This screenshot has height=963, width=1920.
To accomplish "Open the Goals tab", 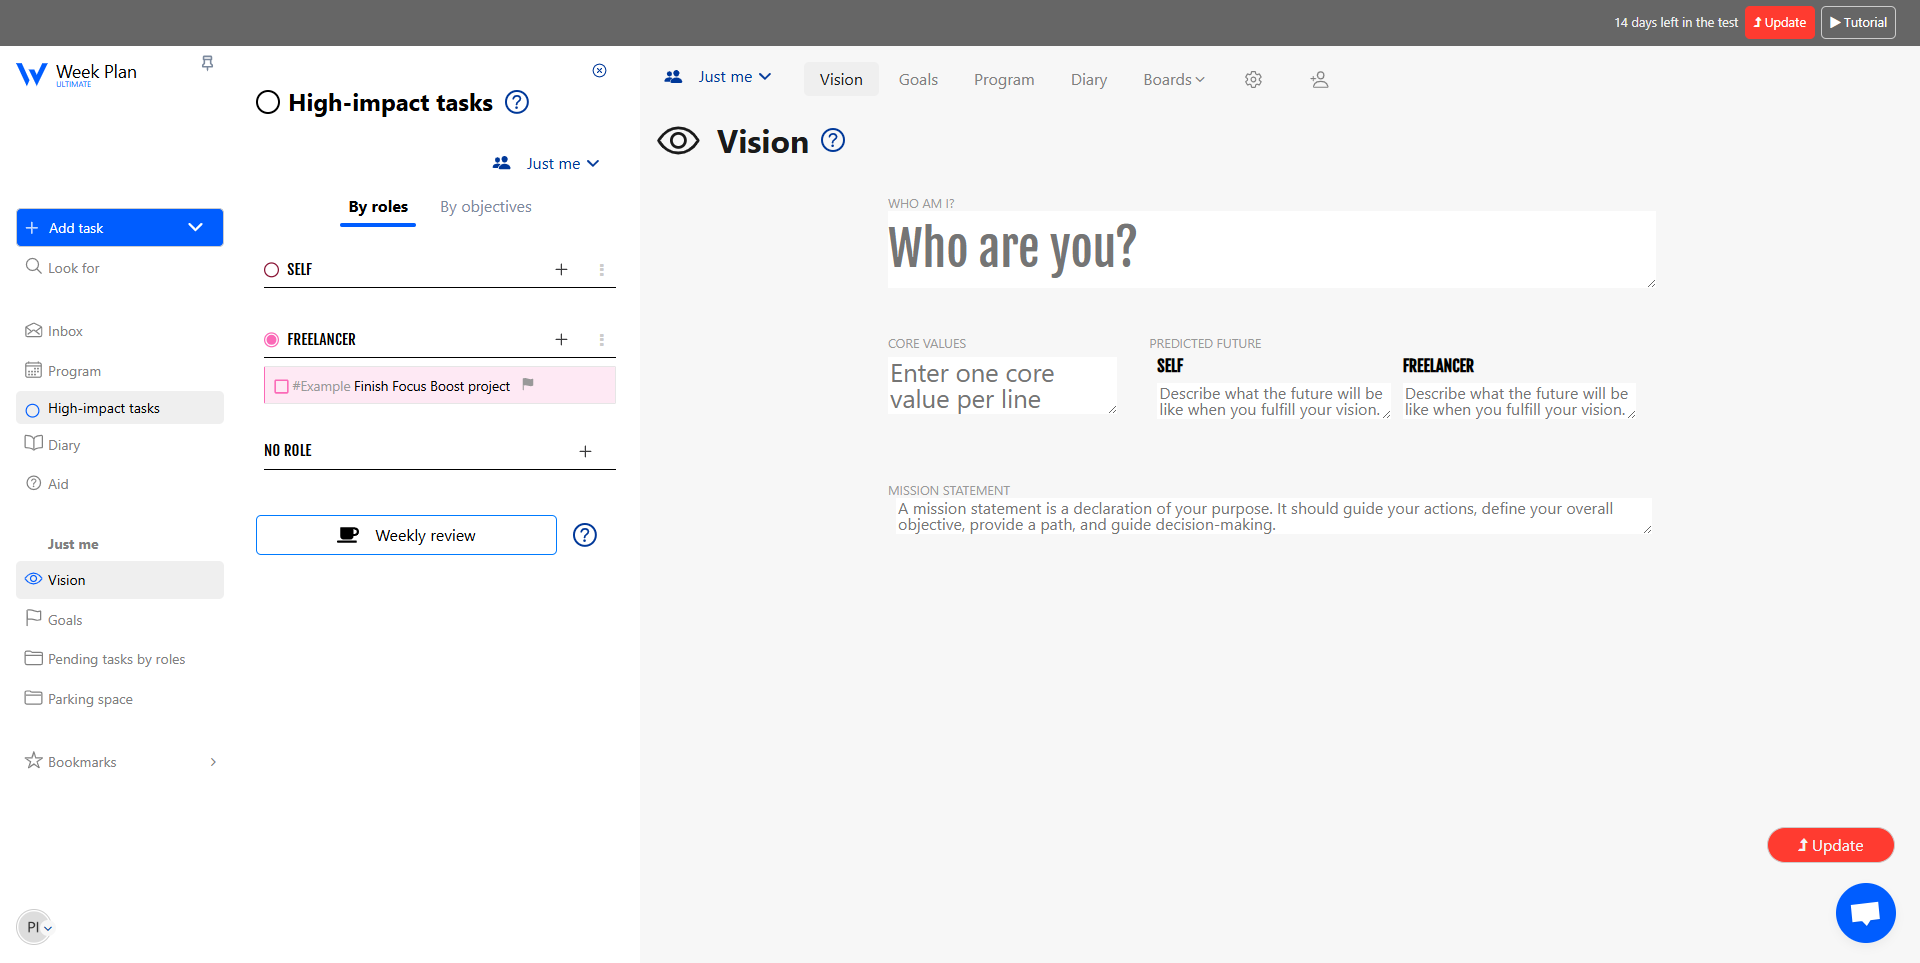I will (x=918, y=79).
